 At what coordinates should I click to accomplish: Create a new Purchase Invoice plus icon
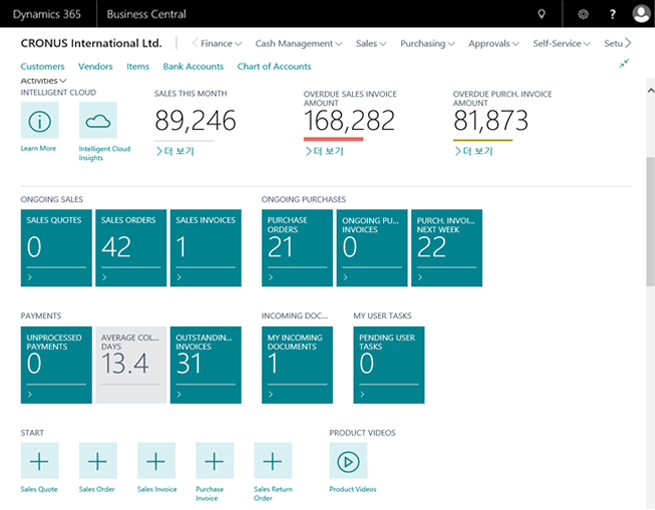215,461
